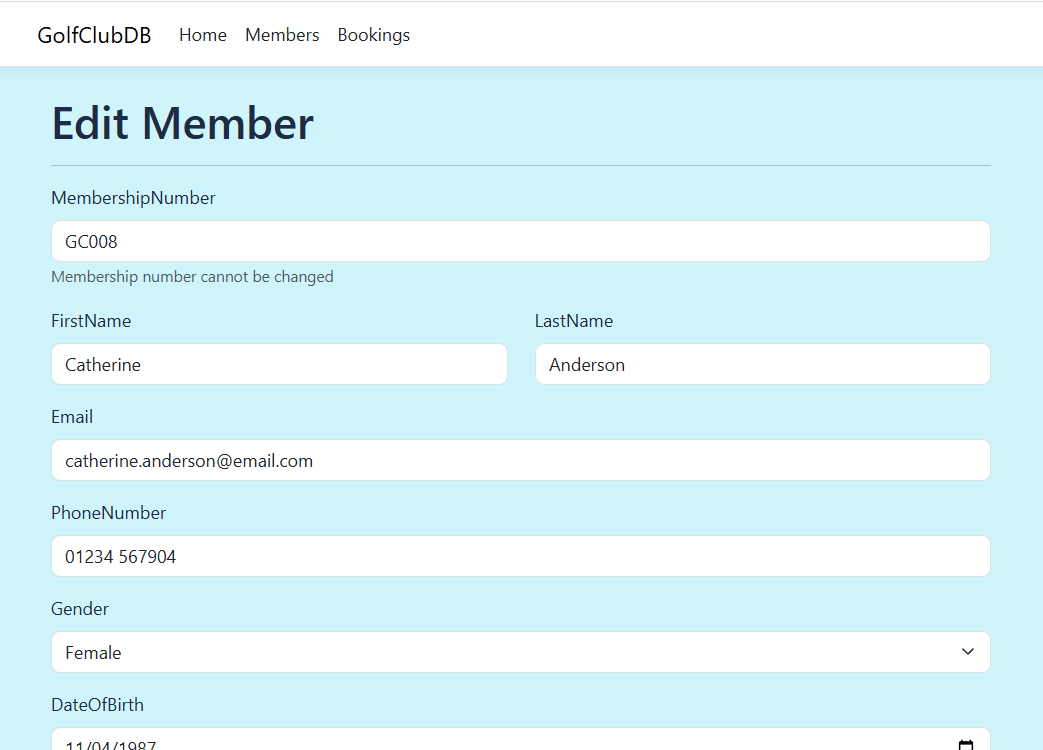
Task: Edit the LastName field with Anderson
Action: point(763,364)
